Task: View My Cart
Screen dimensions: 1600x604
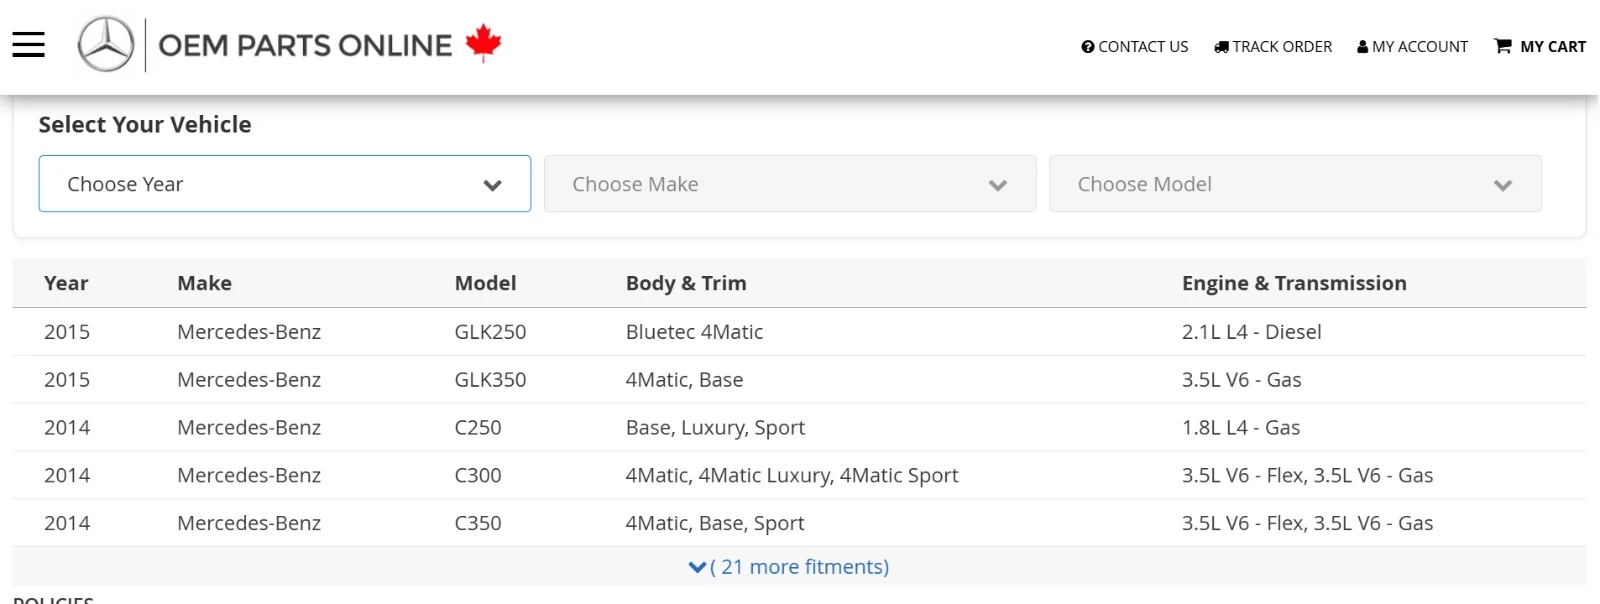Action: coord(1540,47)
